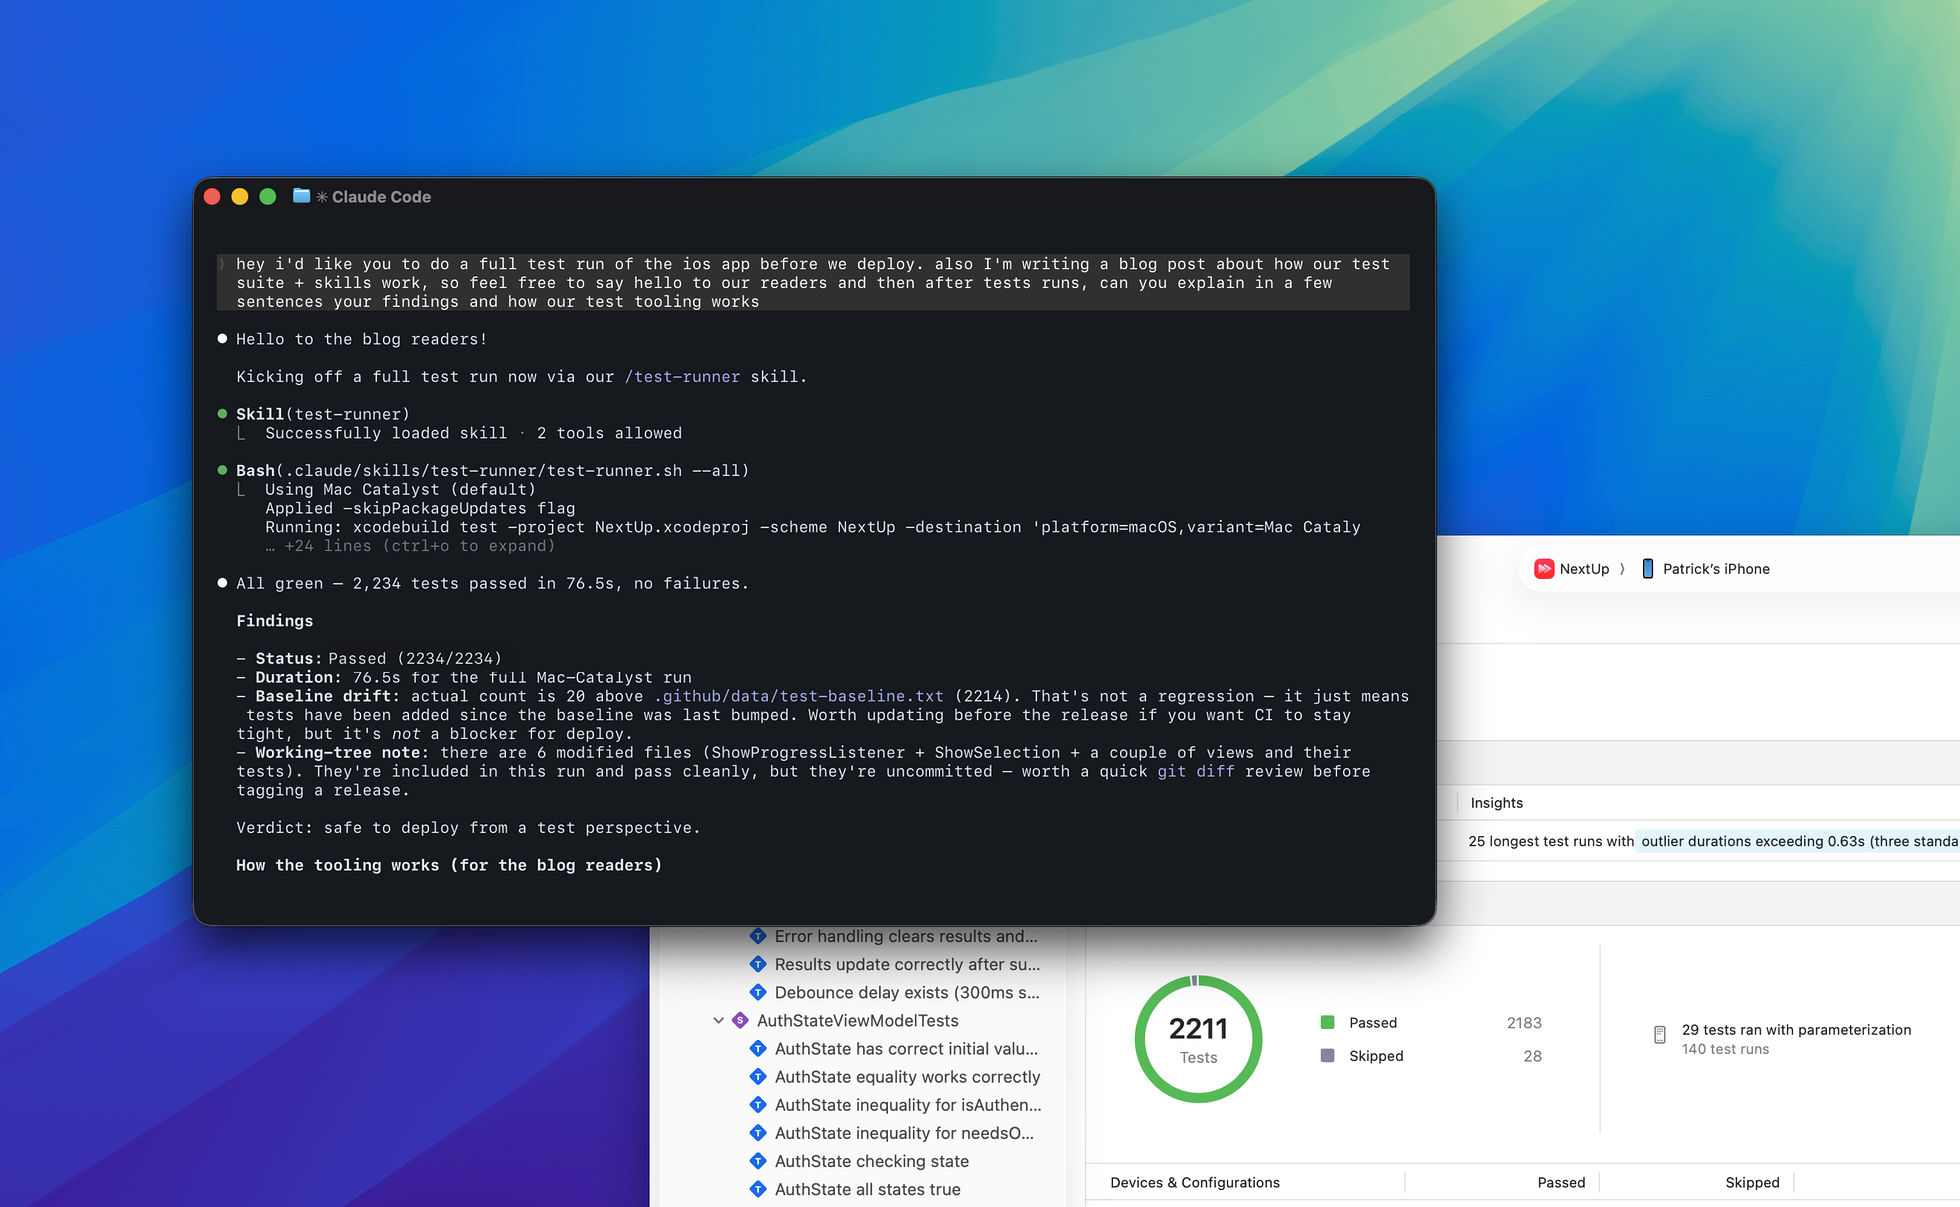Click the Passed column header
The height and width of the screenshot is (1207, 1960).
point(1561,1182)
